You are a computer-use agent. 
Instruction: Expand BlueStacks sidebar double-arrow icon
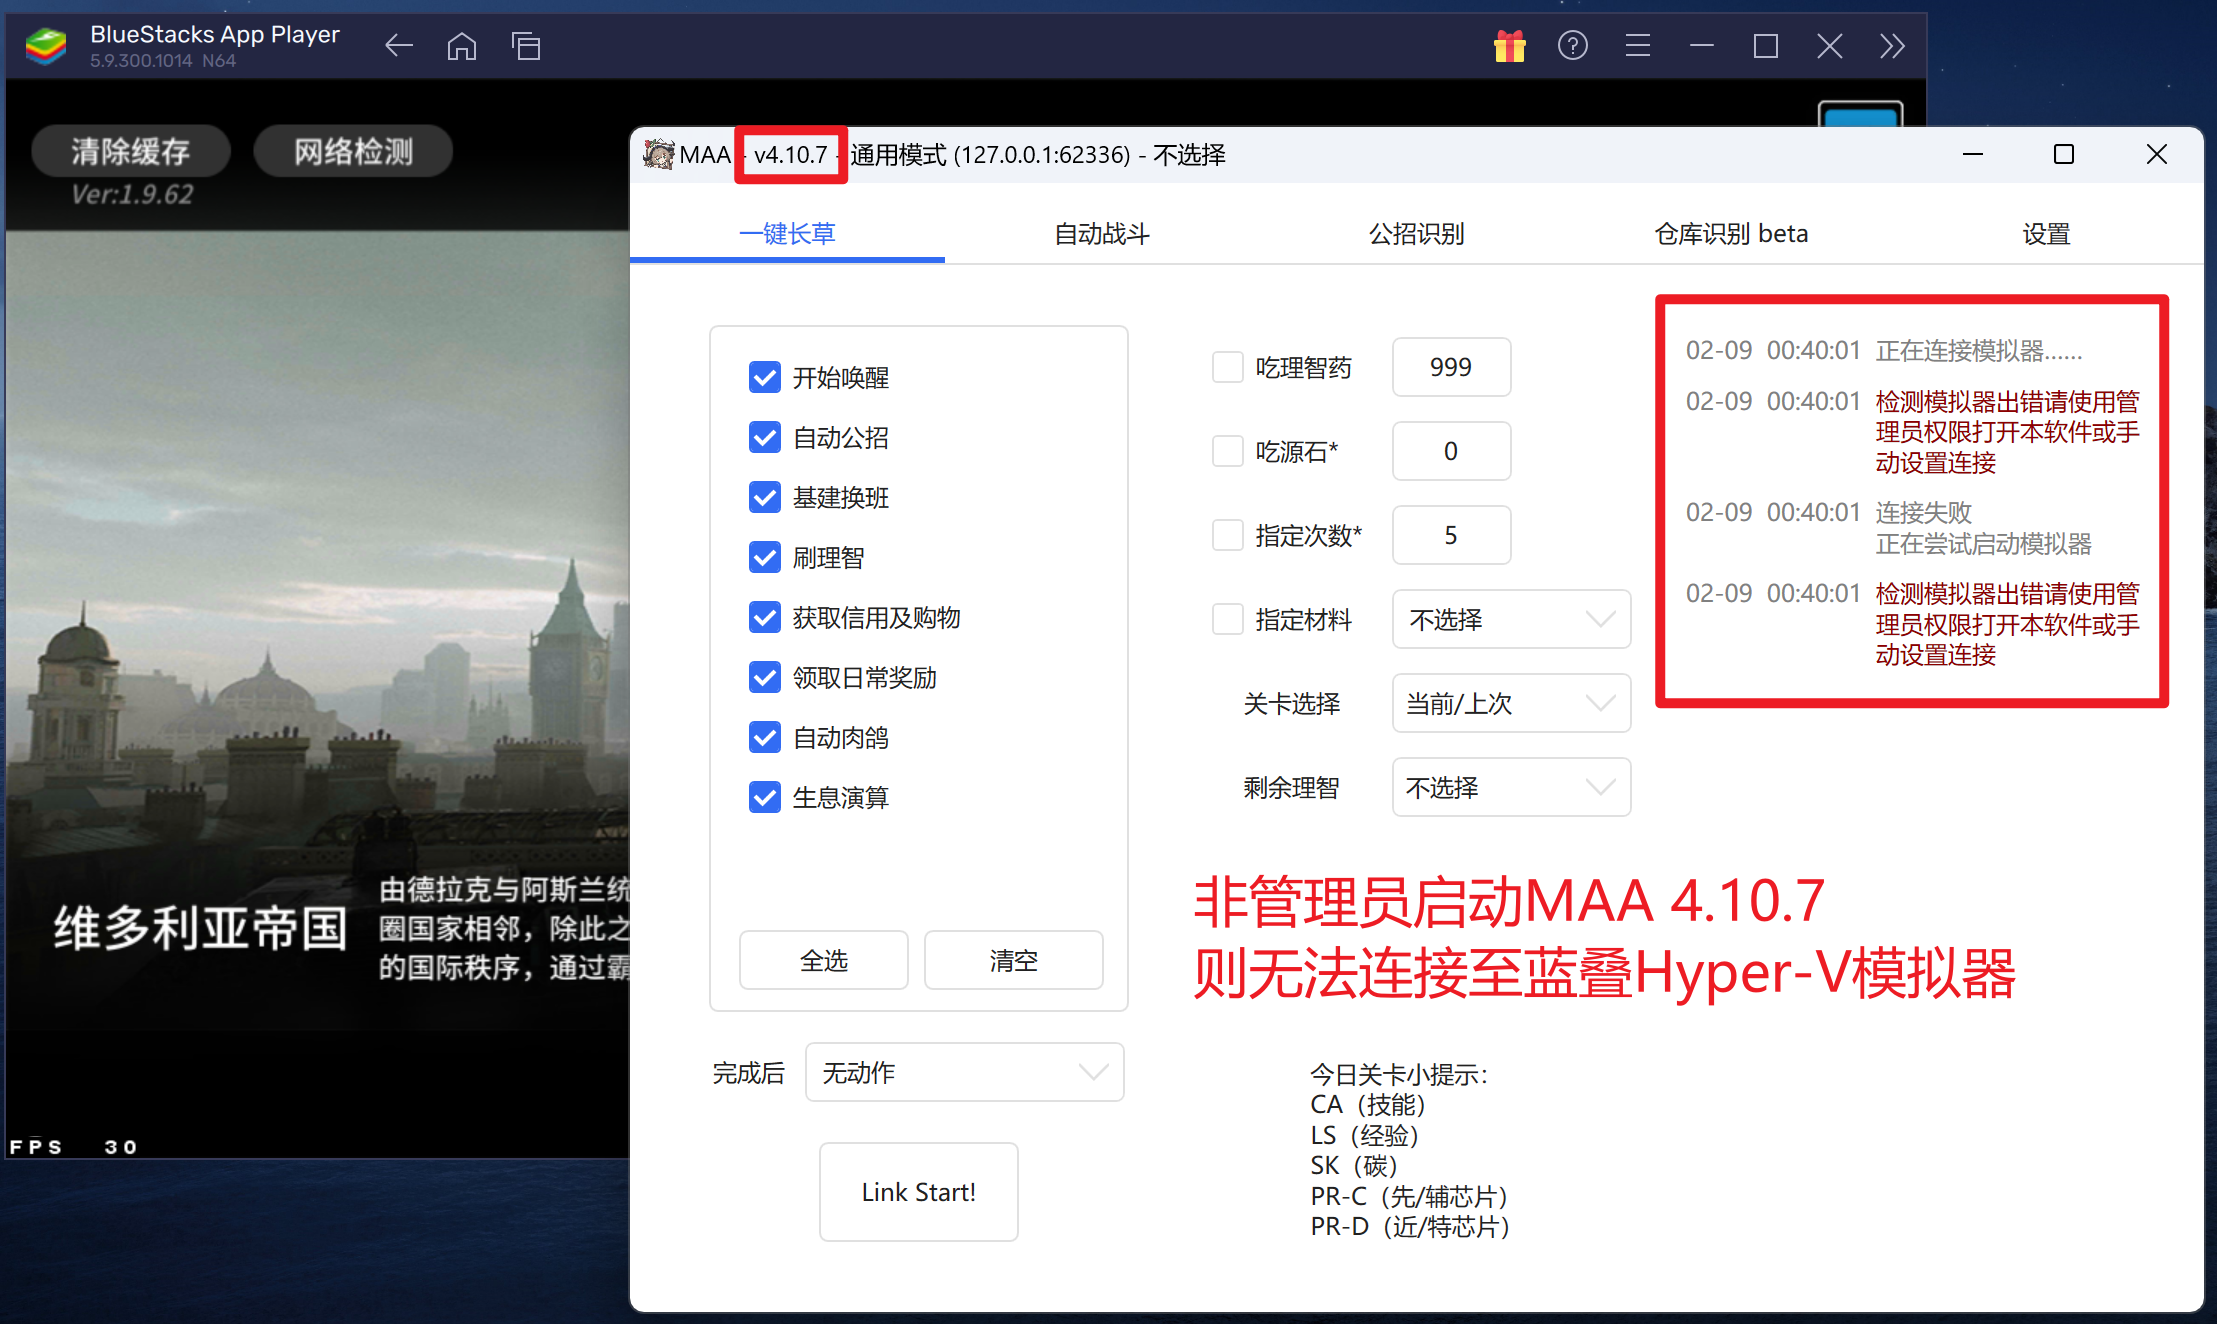click(x=1891, y=46)
